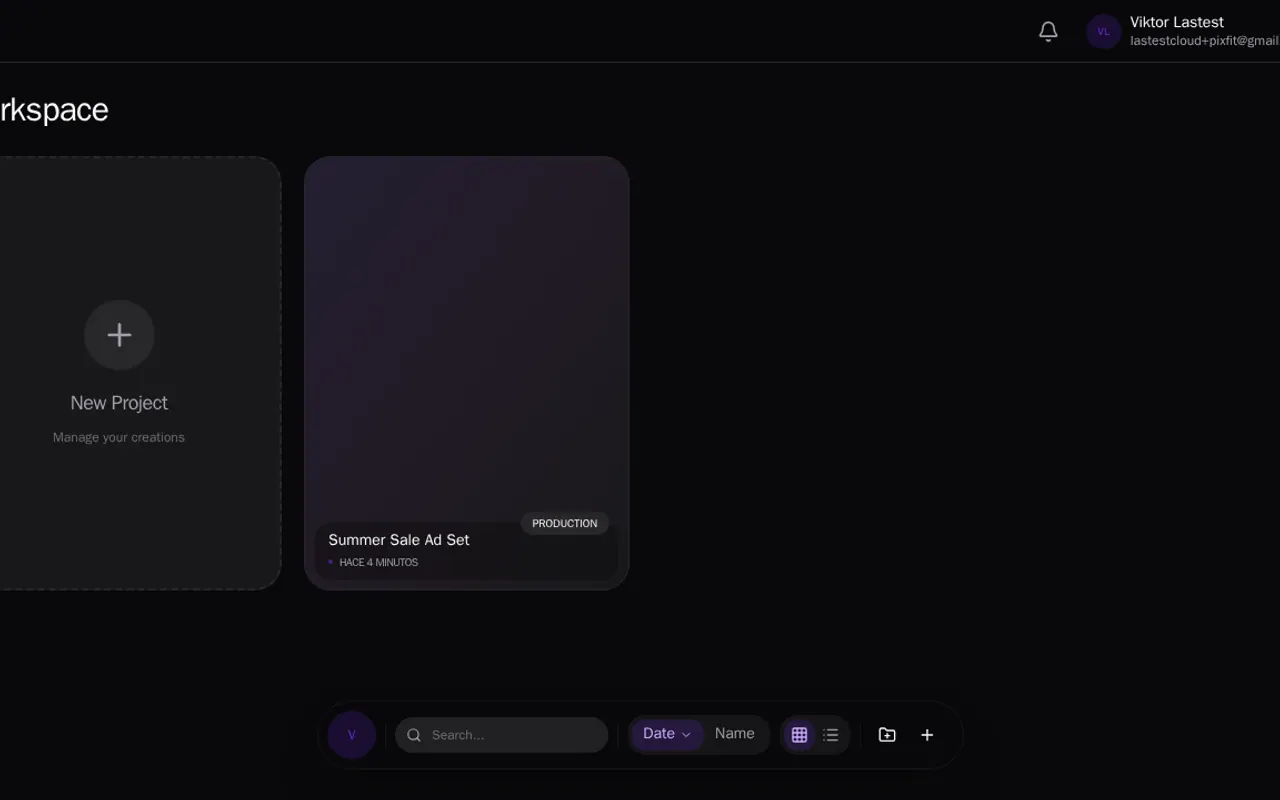Switch to list view
Screen dimensions: 1280x800
pos(831,735)
